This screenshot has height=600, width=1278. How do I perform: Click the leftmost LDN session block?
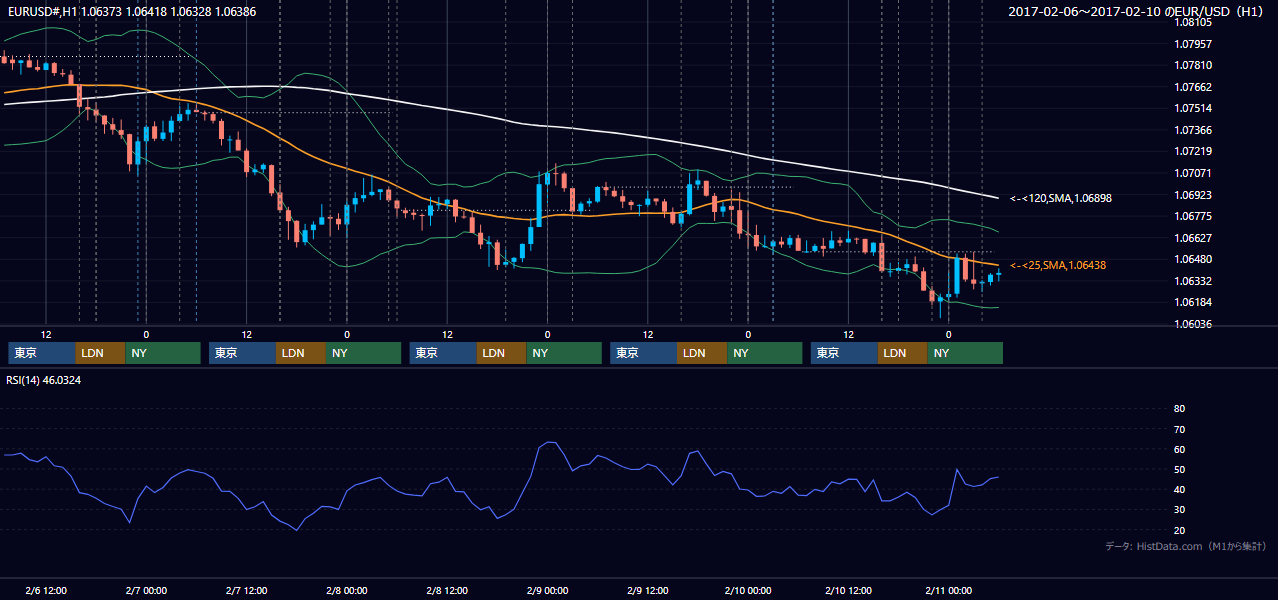pos(101,353)
